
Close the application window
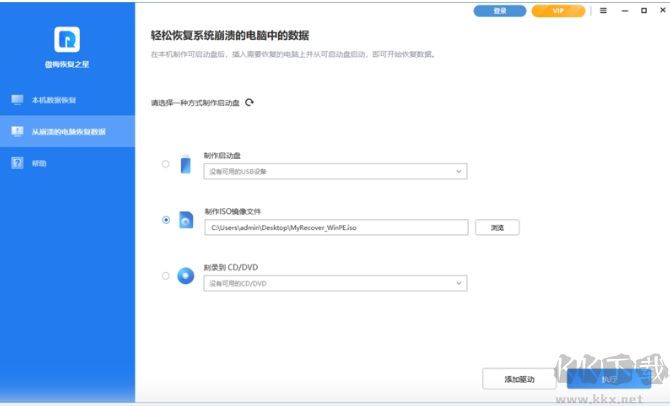click(663, 10)
